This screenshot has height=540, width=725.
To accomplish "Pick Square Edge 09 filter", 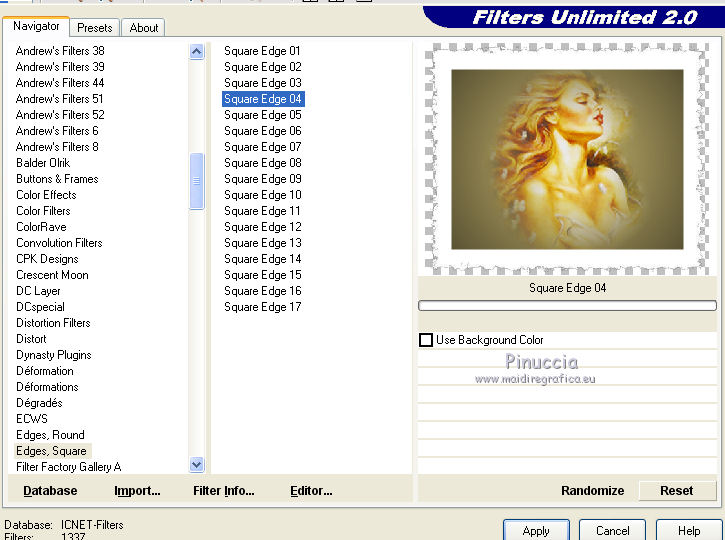I will [263, 179].
